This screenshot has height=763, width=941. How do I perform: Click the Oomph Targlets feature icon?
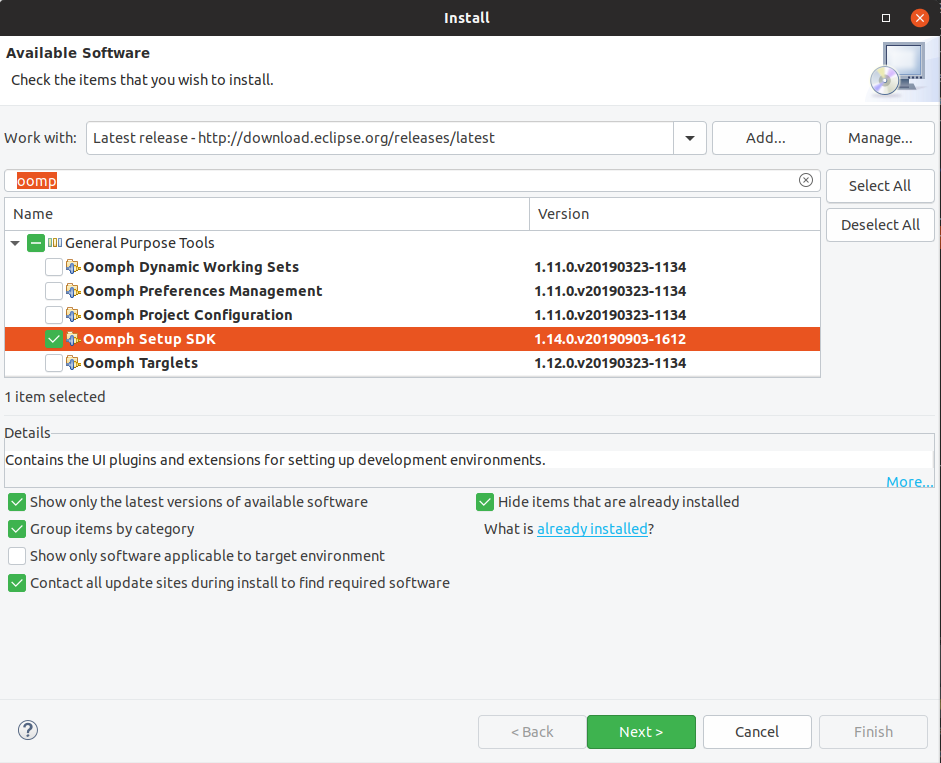[73, 363]
